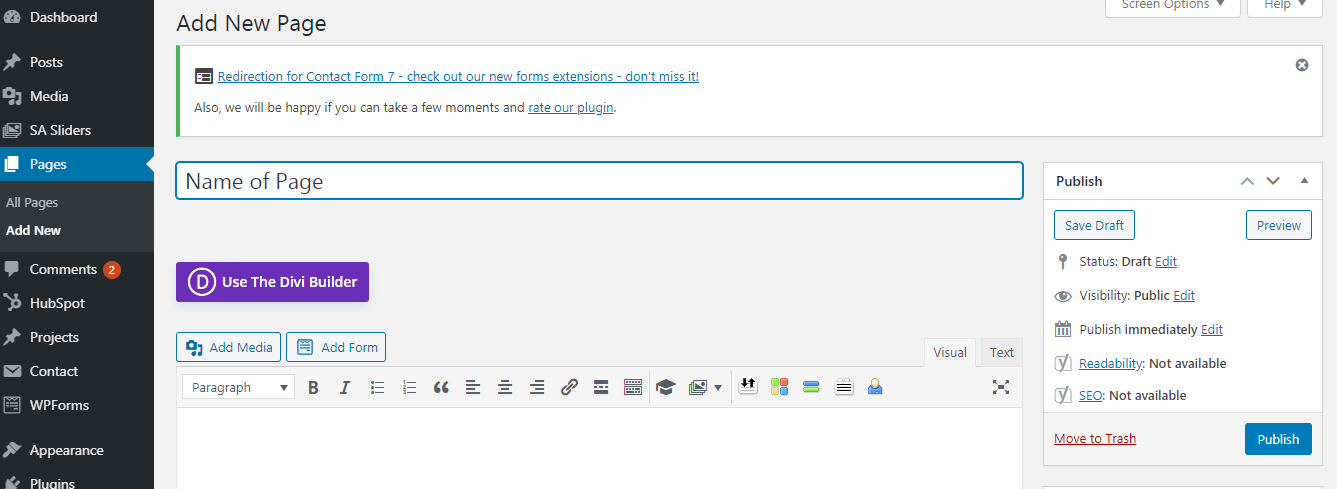
Task: Move Publish box down with arrow
Action: point(1273,181)
